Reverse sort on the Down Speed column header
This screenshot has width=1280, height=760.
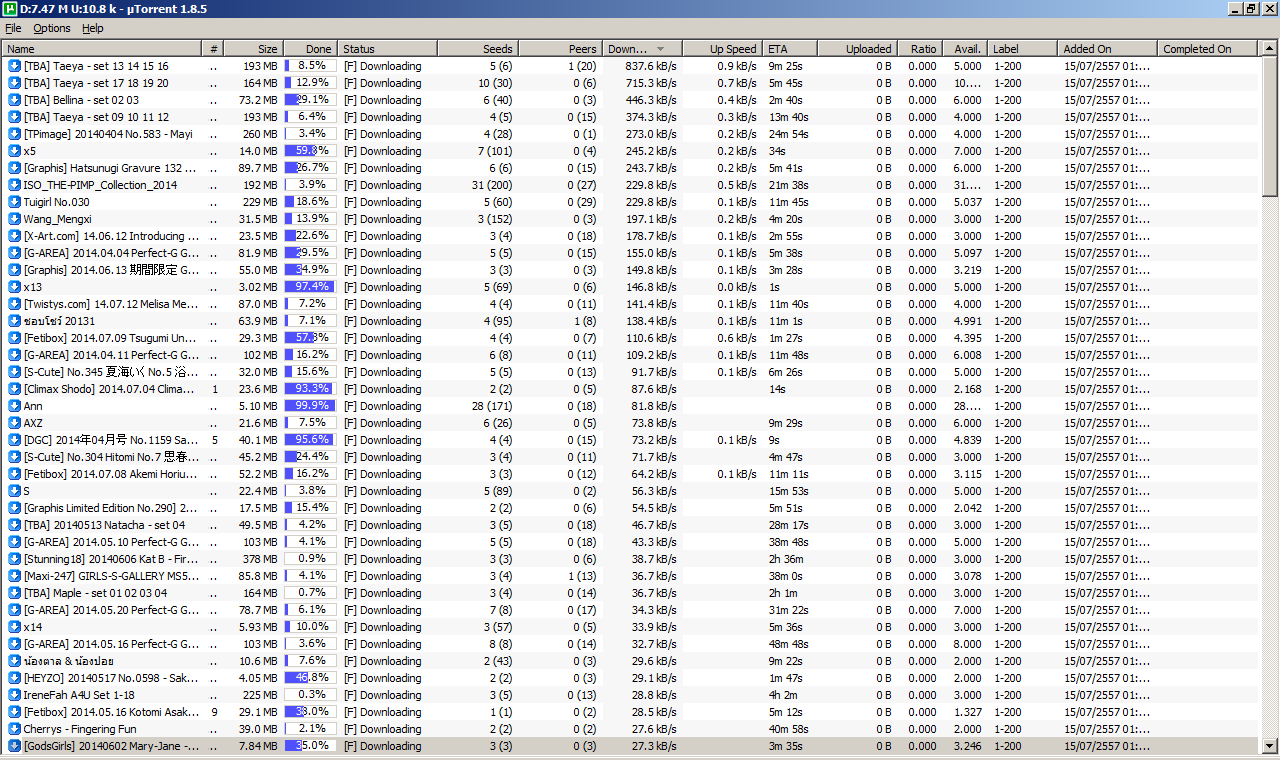[x=642, y=49]
